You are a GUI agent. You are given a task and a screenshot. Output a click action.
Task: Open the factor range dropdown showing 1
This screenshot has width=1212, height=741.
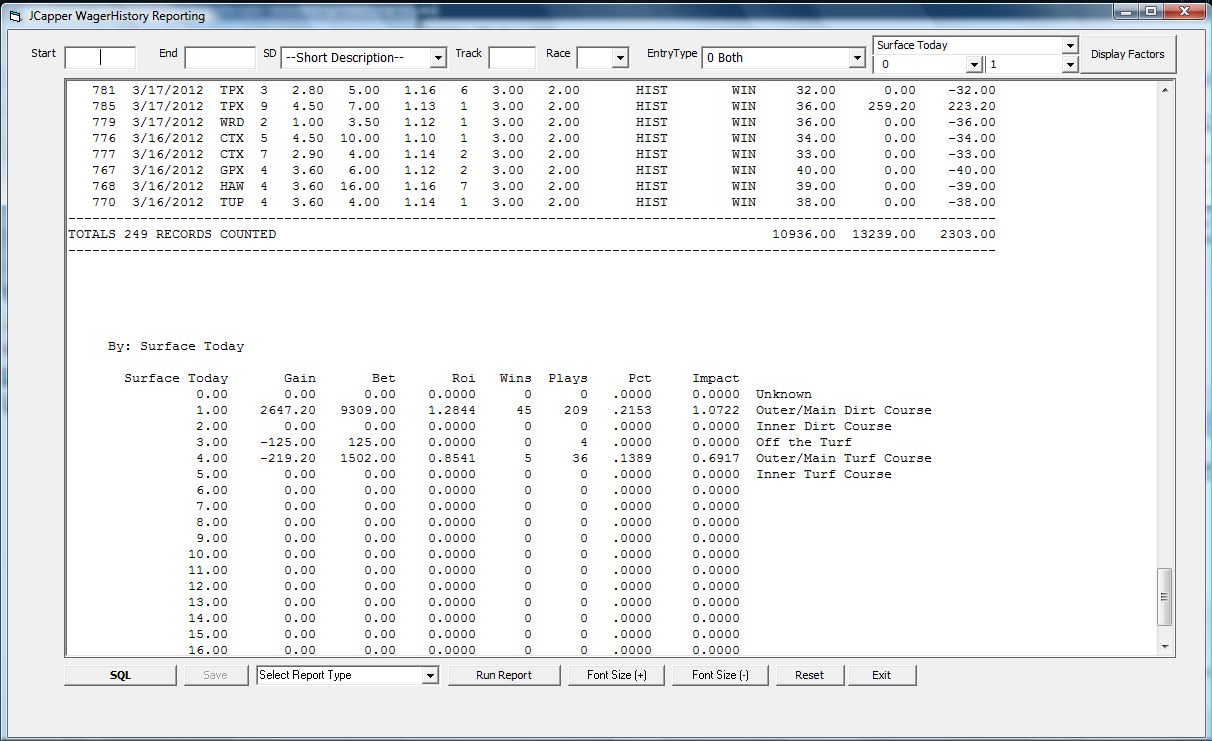(1070, 64)
